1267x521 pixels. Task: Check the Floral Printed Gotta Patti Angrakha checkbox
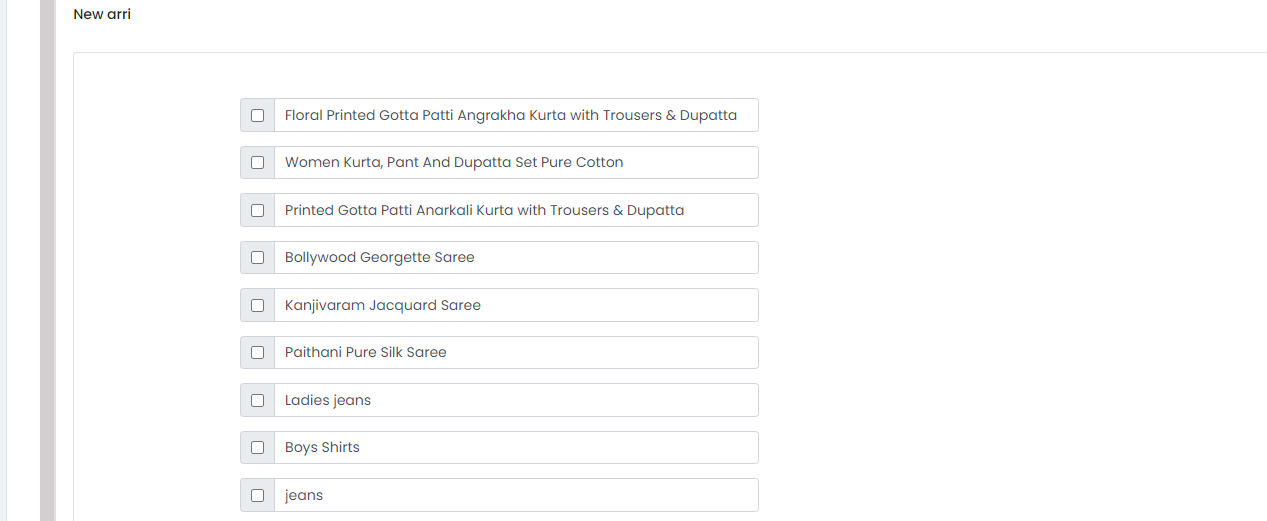point(257,115)
